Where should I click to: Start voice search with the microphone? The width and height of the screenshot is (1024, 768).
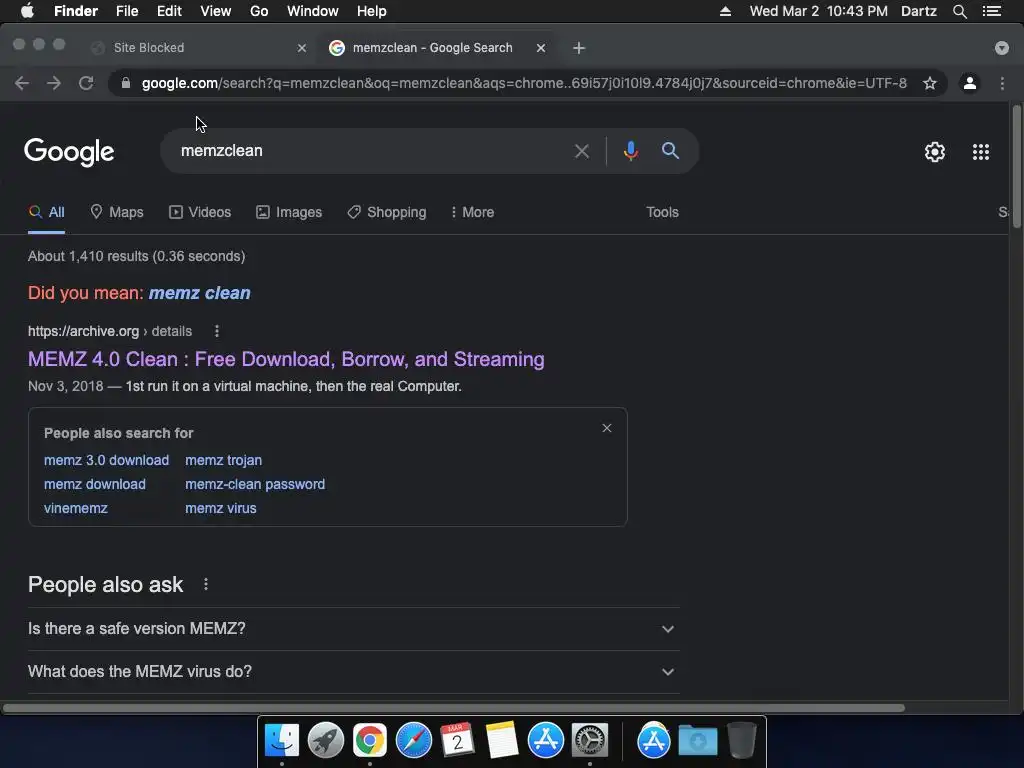click(x=630, y=151)
